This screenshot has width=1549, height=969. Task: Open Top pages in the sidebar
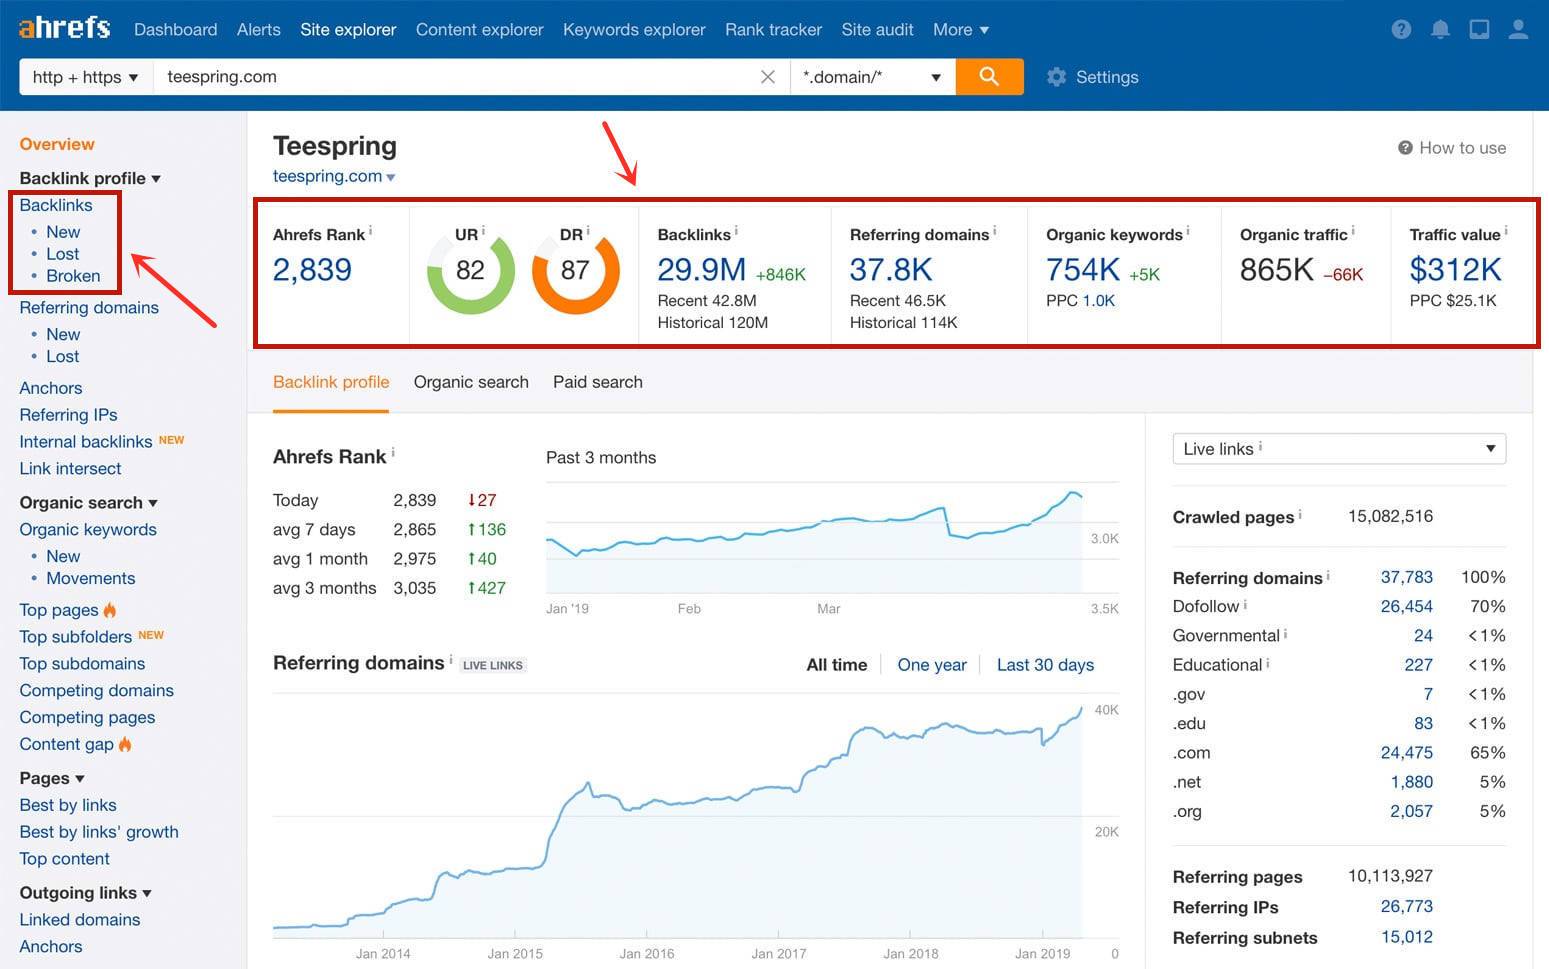point(59,610)
